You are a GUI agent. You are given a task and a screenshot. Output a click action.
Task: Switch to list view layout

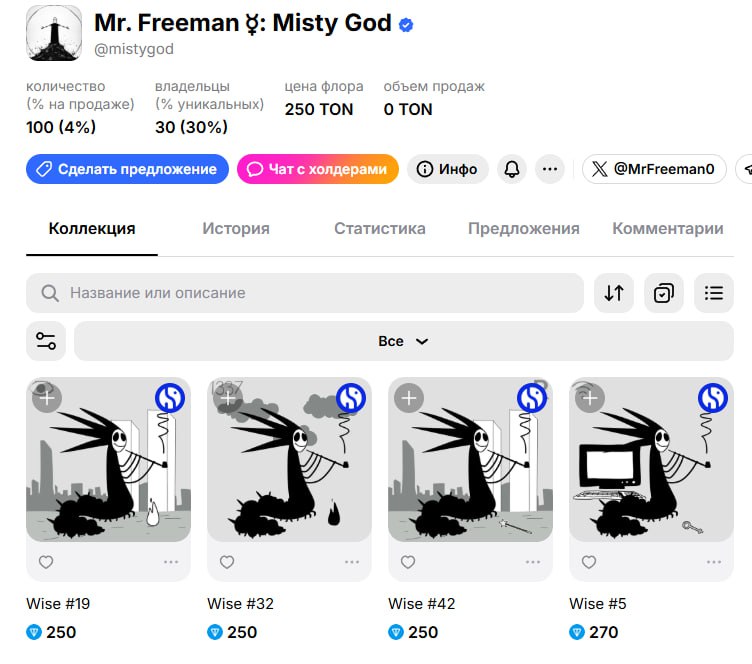[713, 293]
